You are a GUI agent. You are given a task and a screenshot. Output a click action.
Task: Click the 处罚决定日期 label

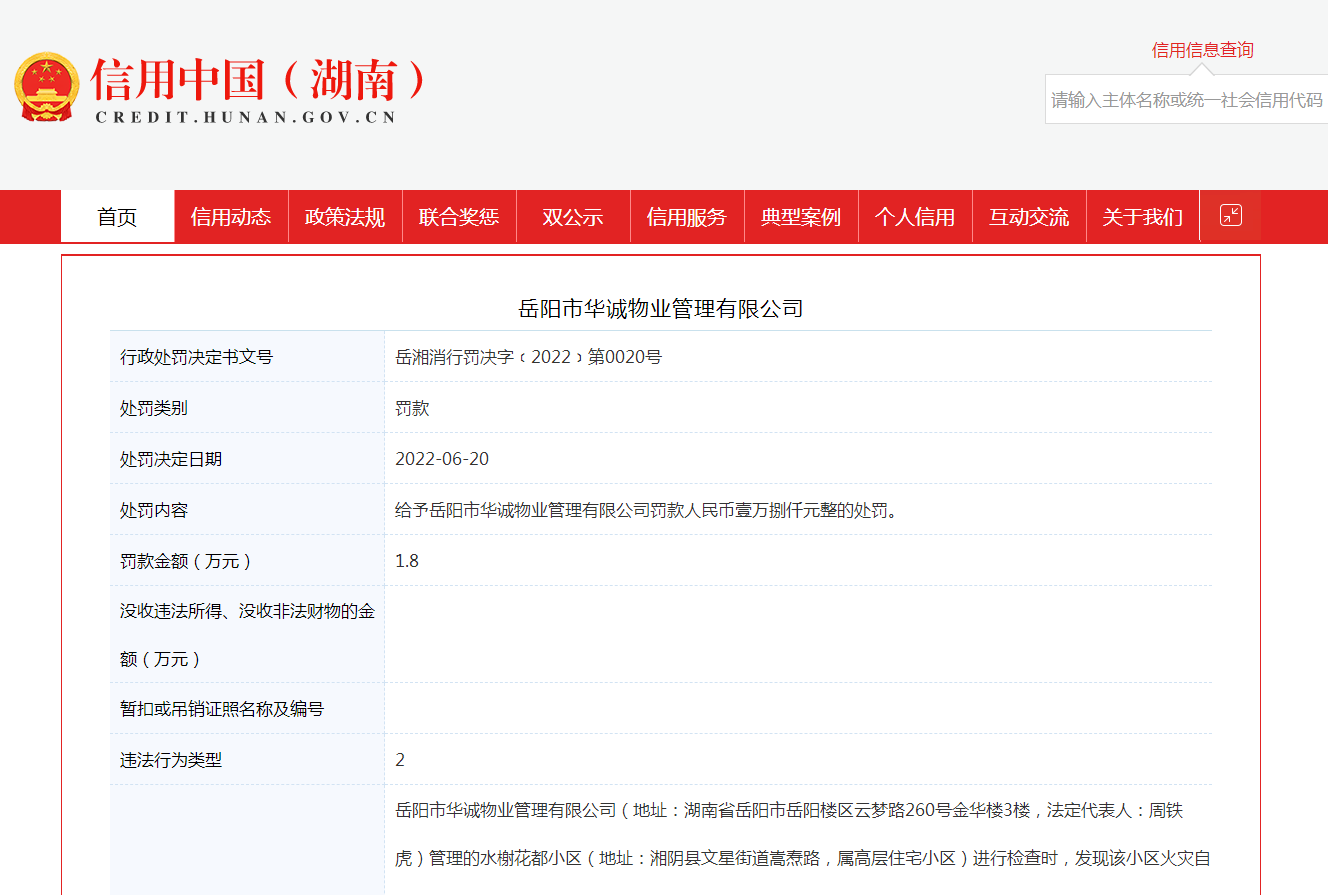(x=171, y=459)
